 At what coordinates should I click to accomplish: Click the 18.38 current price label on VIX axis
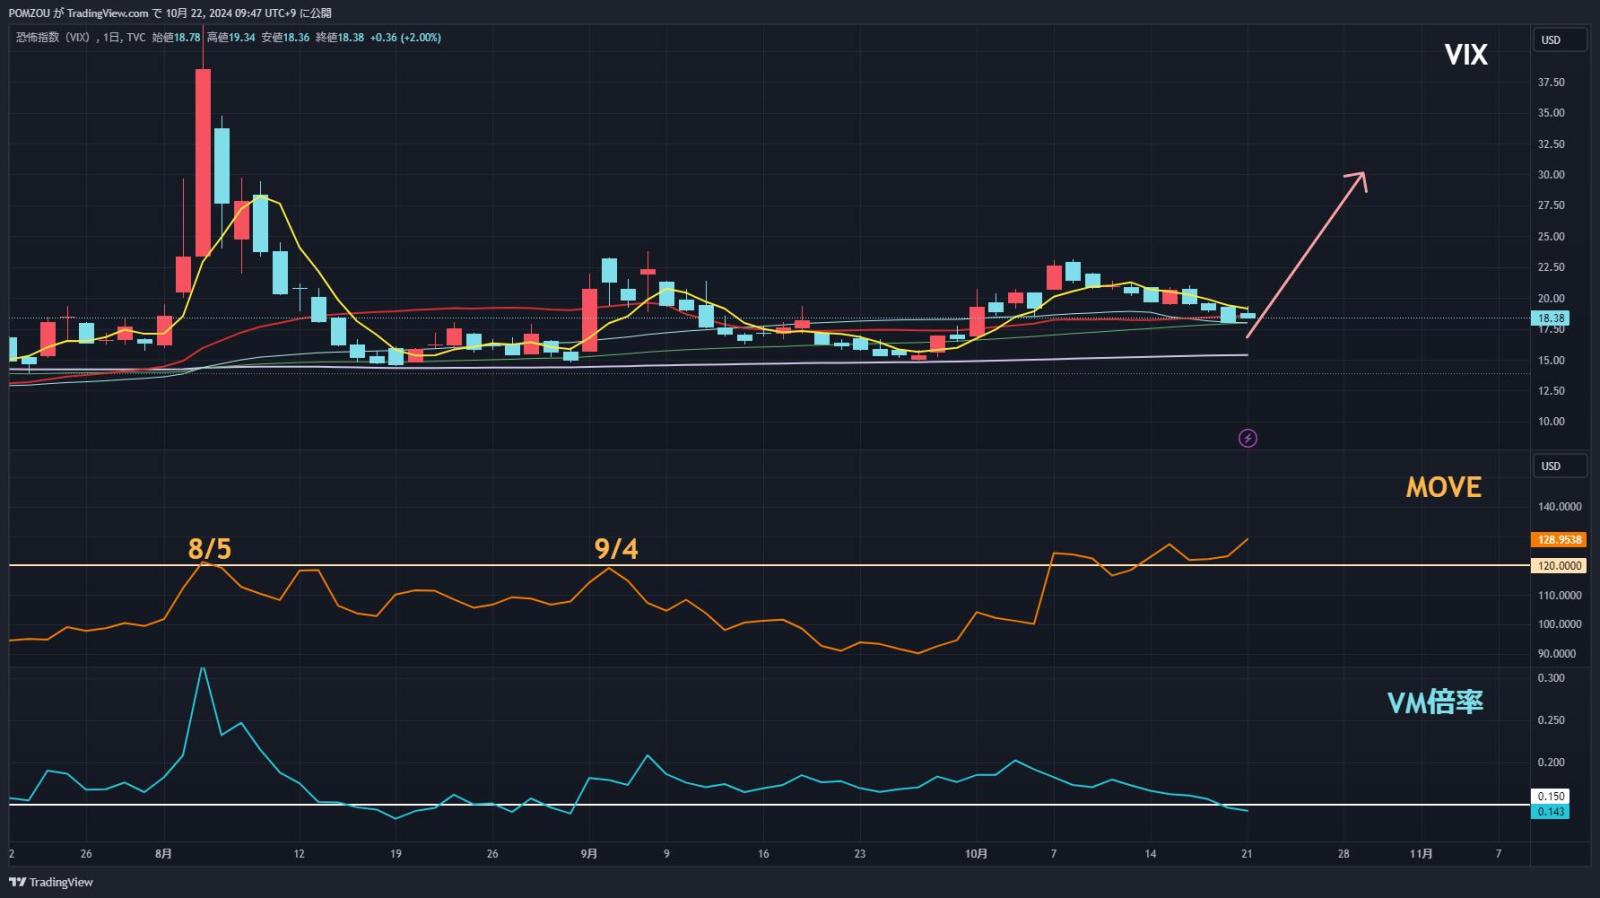(1550, 318)
